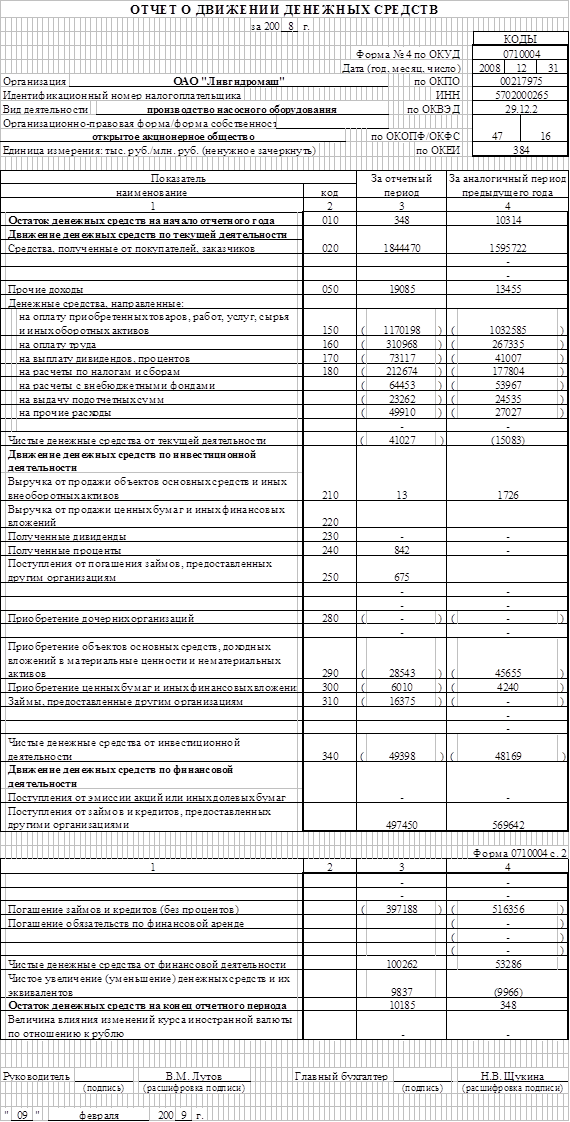Click the ОКВЭД value 29.12.2
The width and height of the screenshot is (570, 1122).
[x=521, y=109]
